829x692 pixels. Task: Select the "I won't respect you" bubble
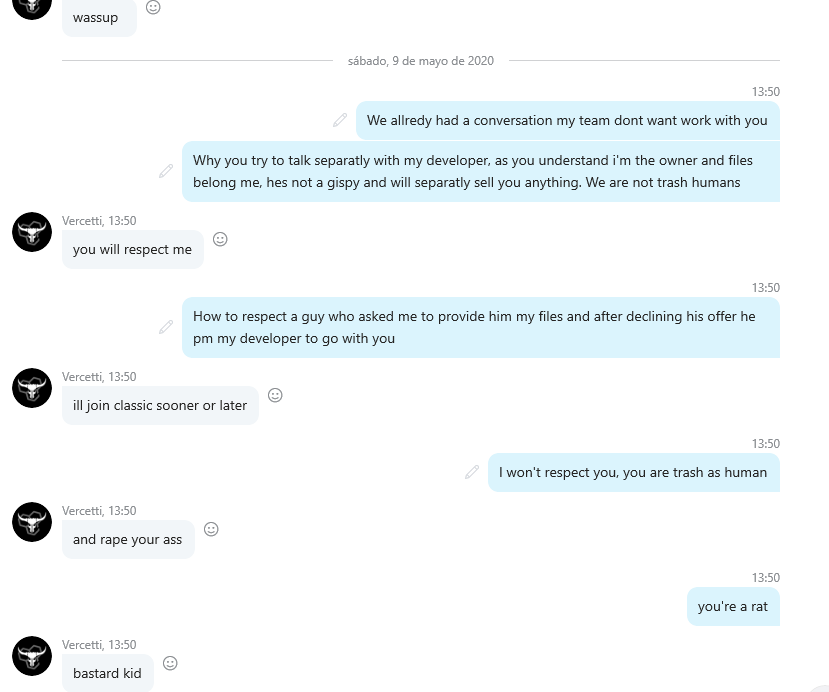633,472
